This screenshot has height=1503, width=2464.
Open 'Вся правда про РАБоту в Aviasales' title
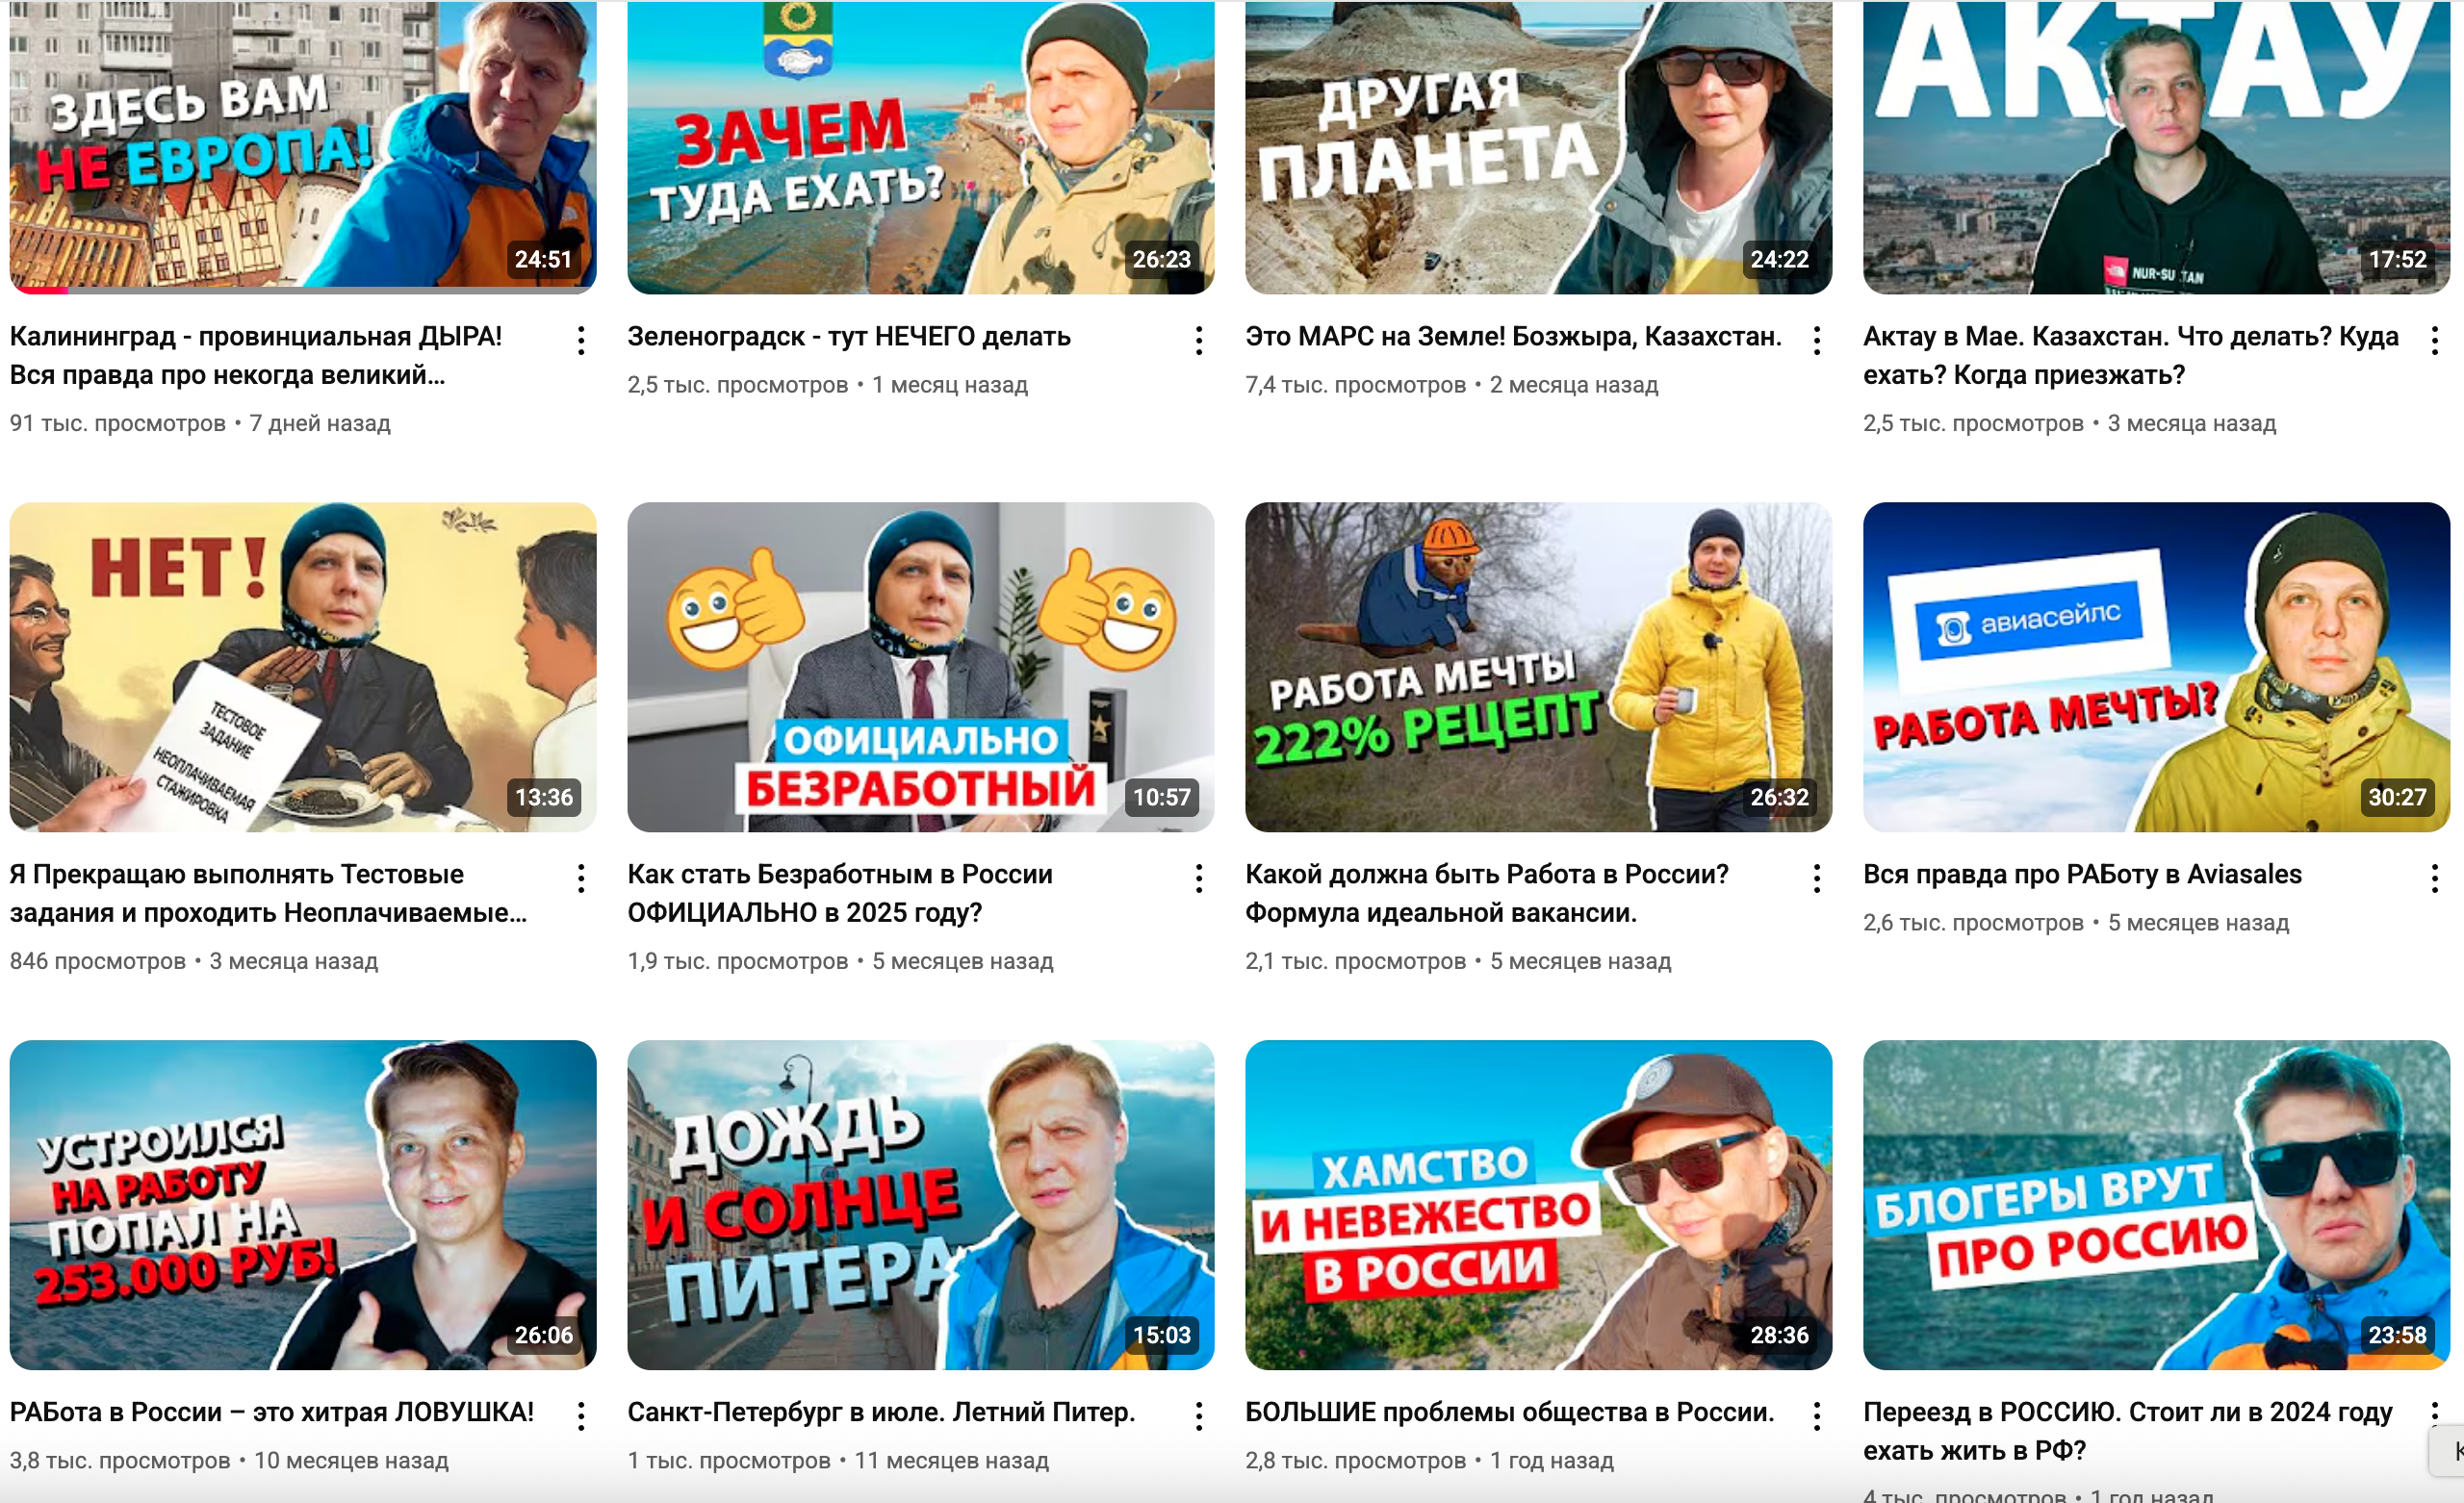2082,875
